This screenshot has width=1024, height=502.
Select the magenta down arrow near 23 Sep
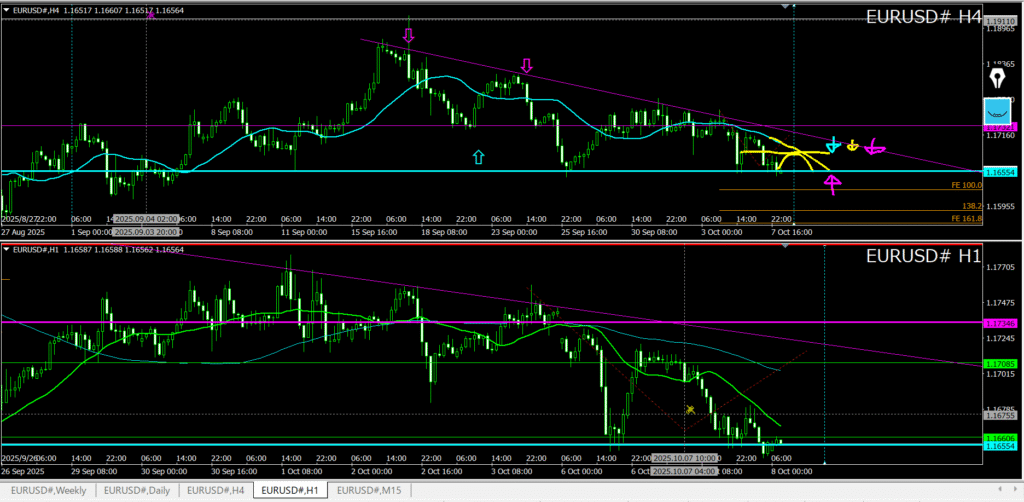pyautogui.click(x=526, y=67)
